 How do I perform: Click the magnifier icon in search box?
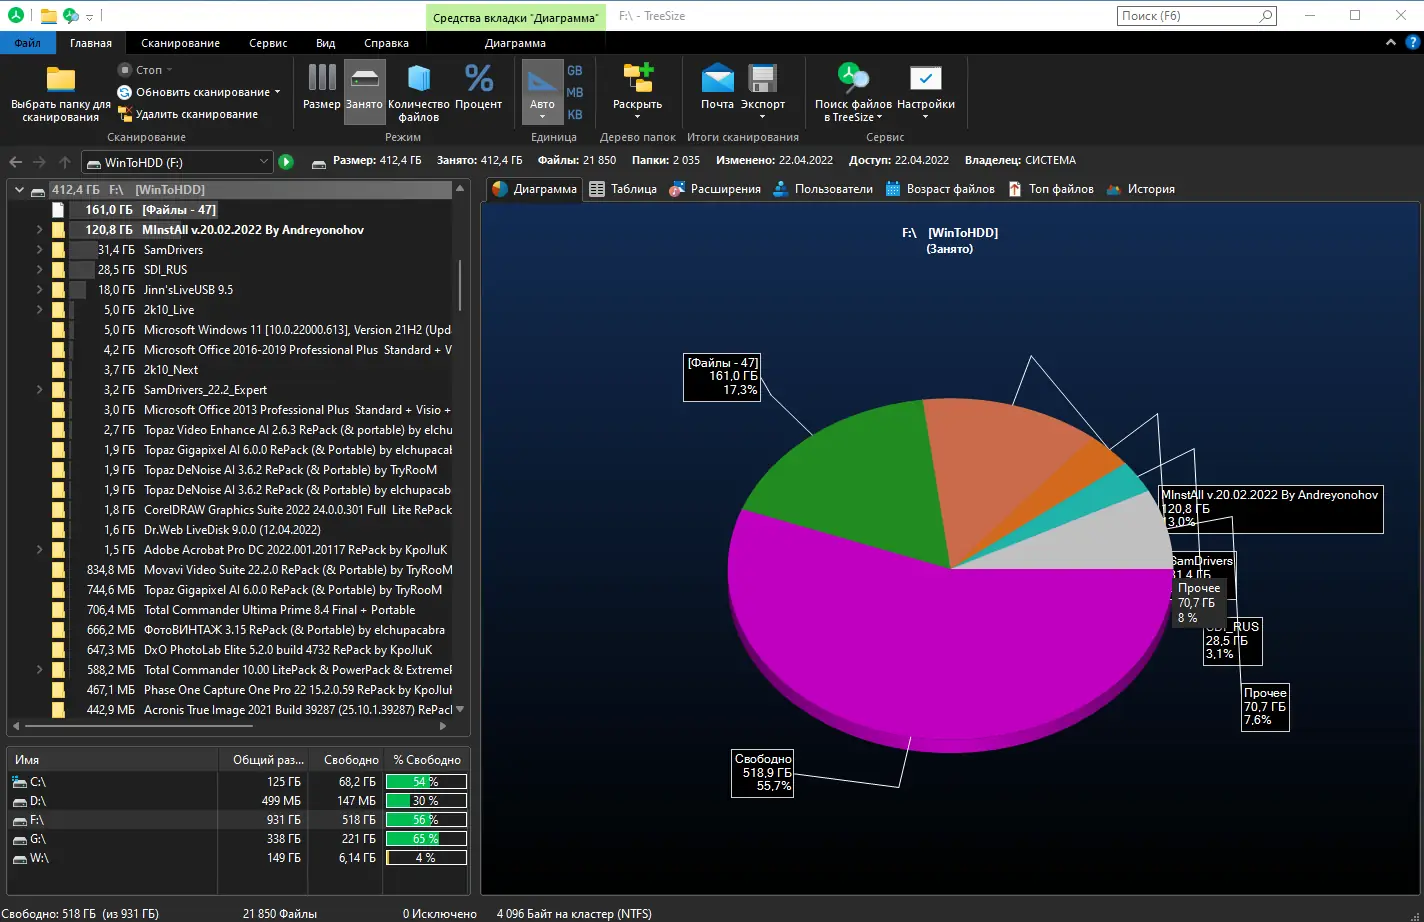[1265, 16]
